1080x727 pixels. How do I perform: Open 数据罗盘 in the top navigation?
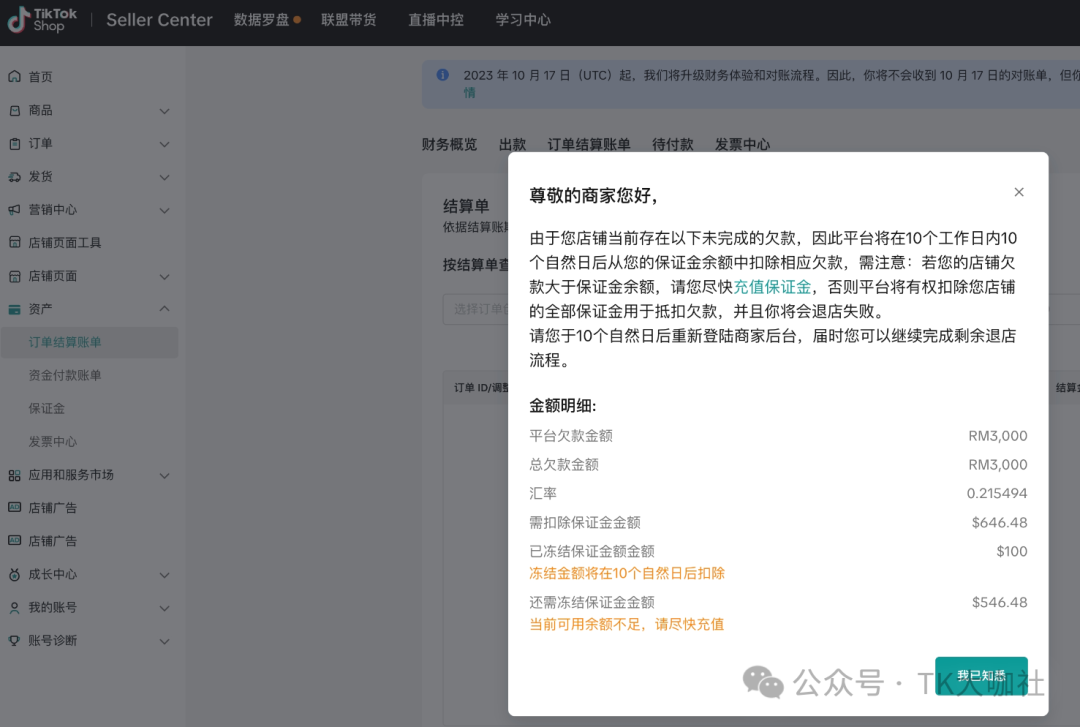point(261,20)
